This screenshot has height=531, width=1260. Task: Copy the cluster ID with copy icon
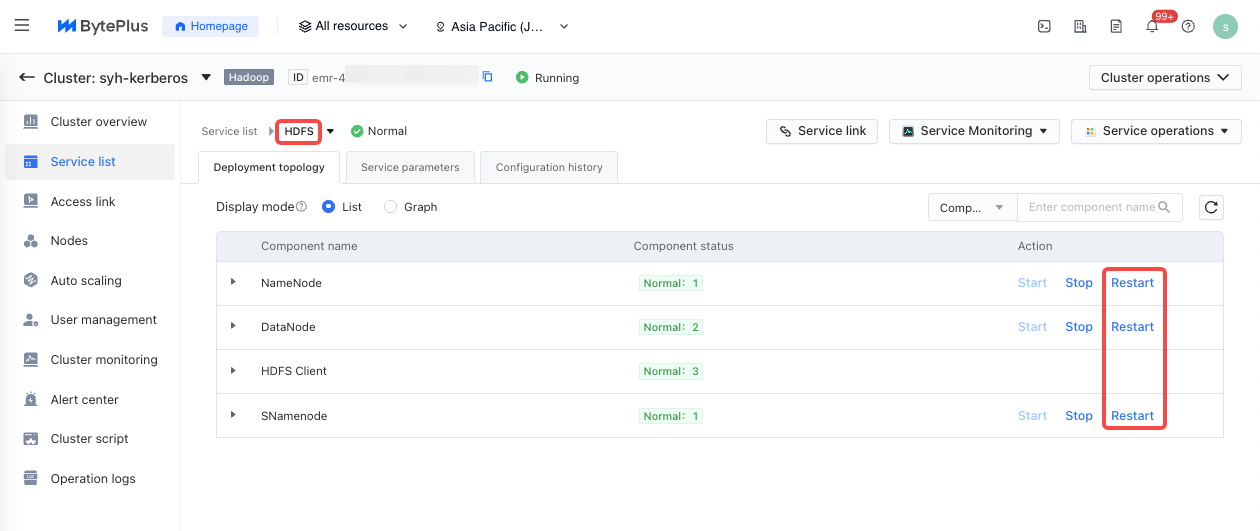(488, 77)
